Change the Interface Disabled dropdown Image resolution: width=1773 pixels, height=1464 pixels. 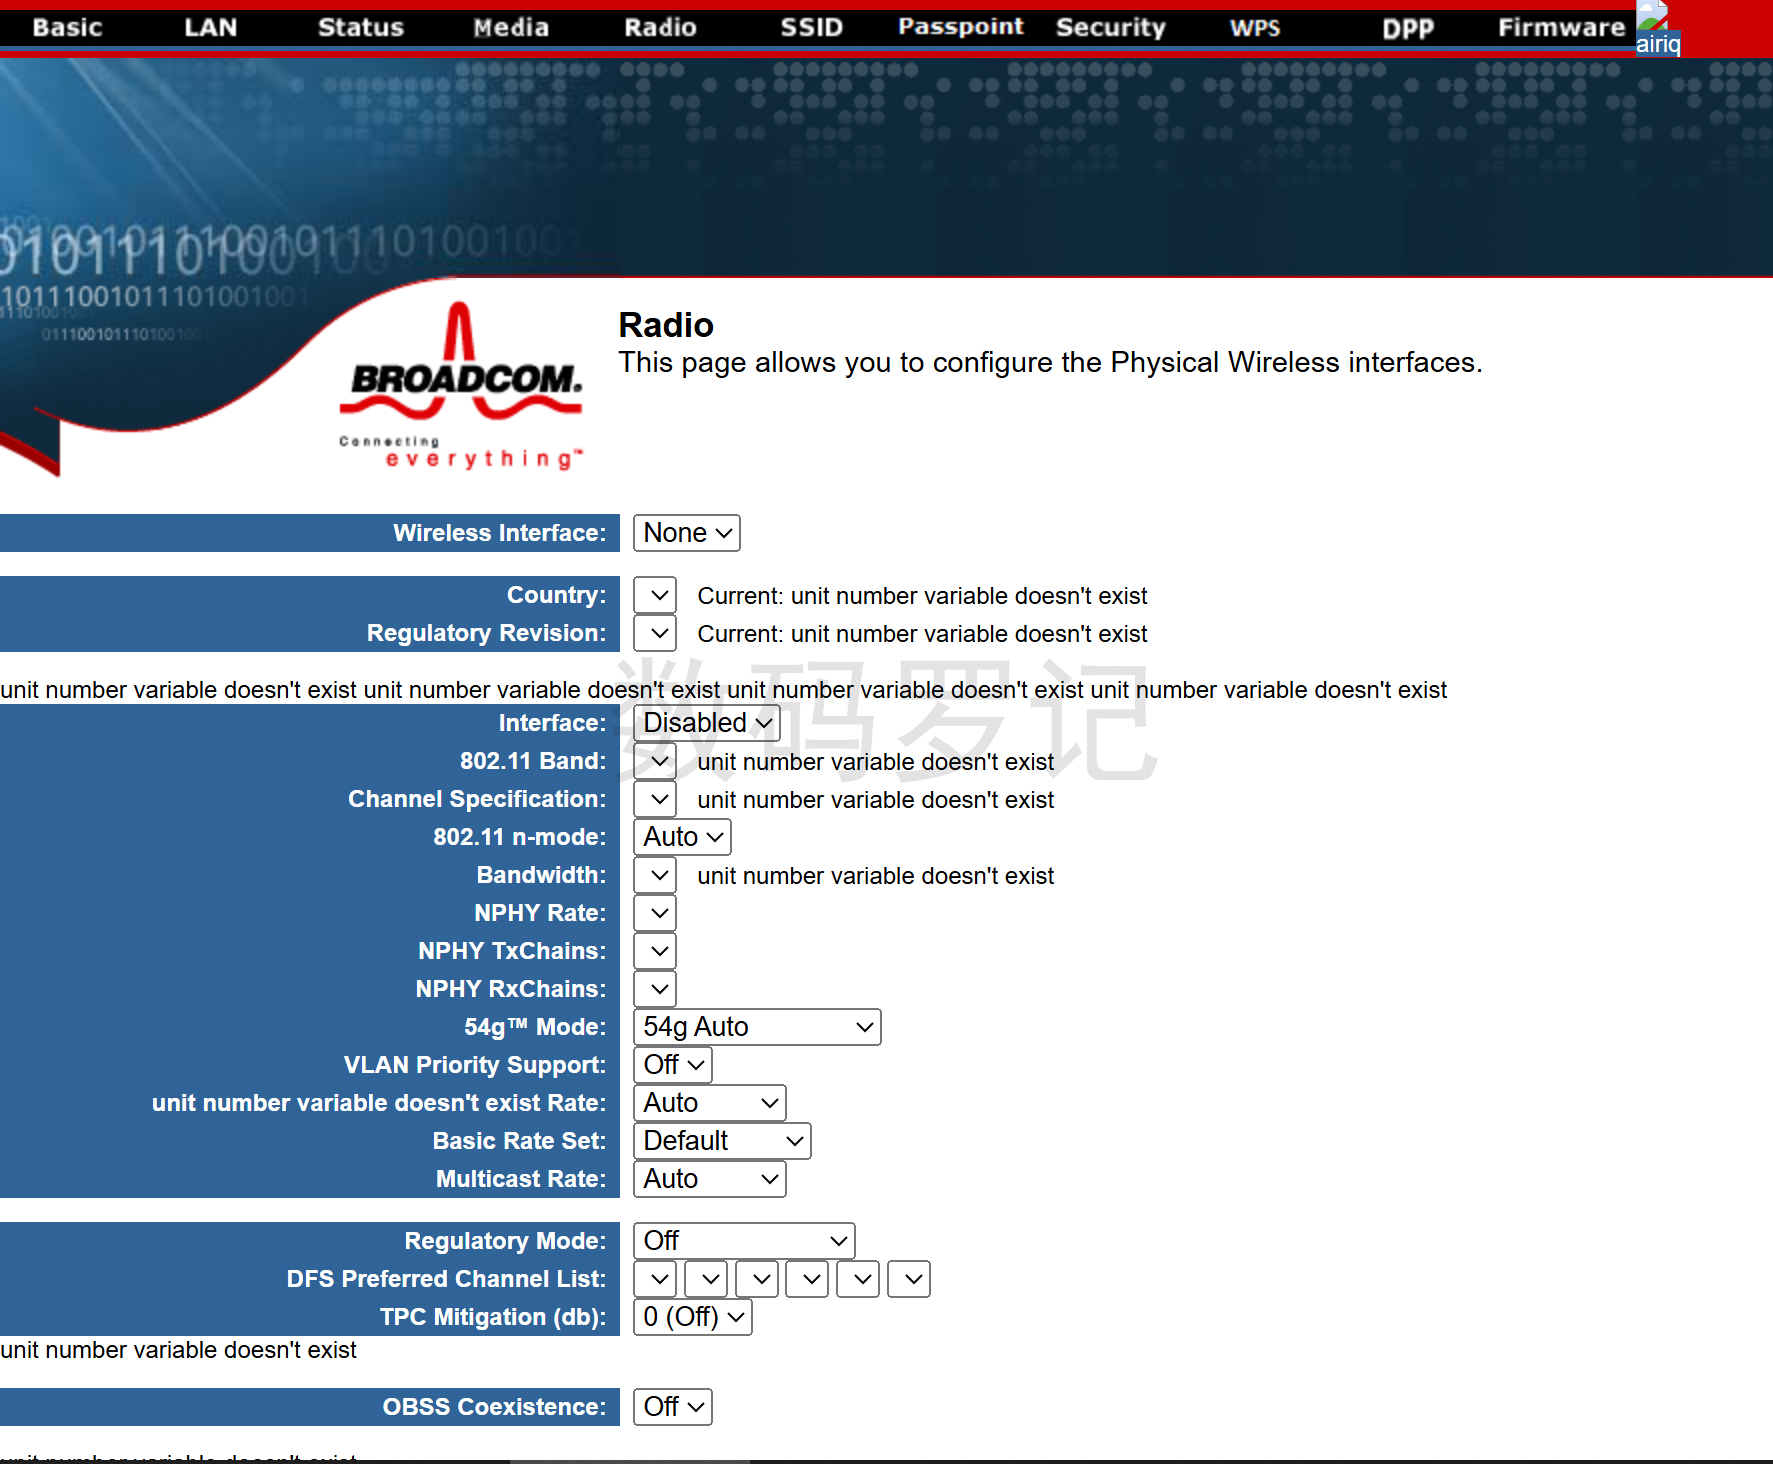coord(706,723)
